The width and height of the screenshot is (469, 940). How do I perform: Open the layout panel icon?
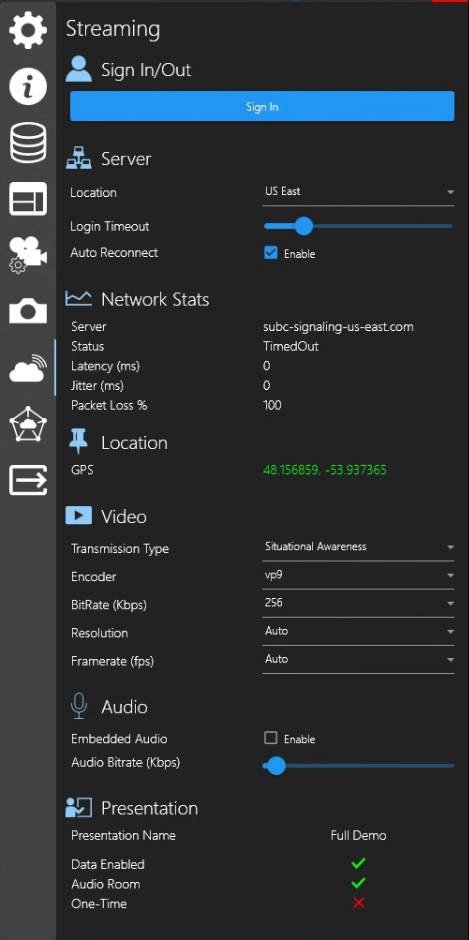pos(28,198)
